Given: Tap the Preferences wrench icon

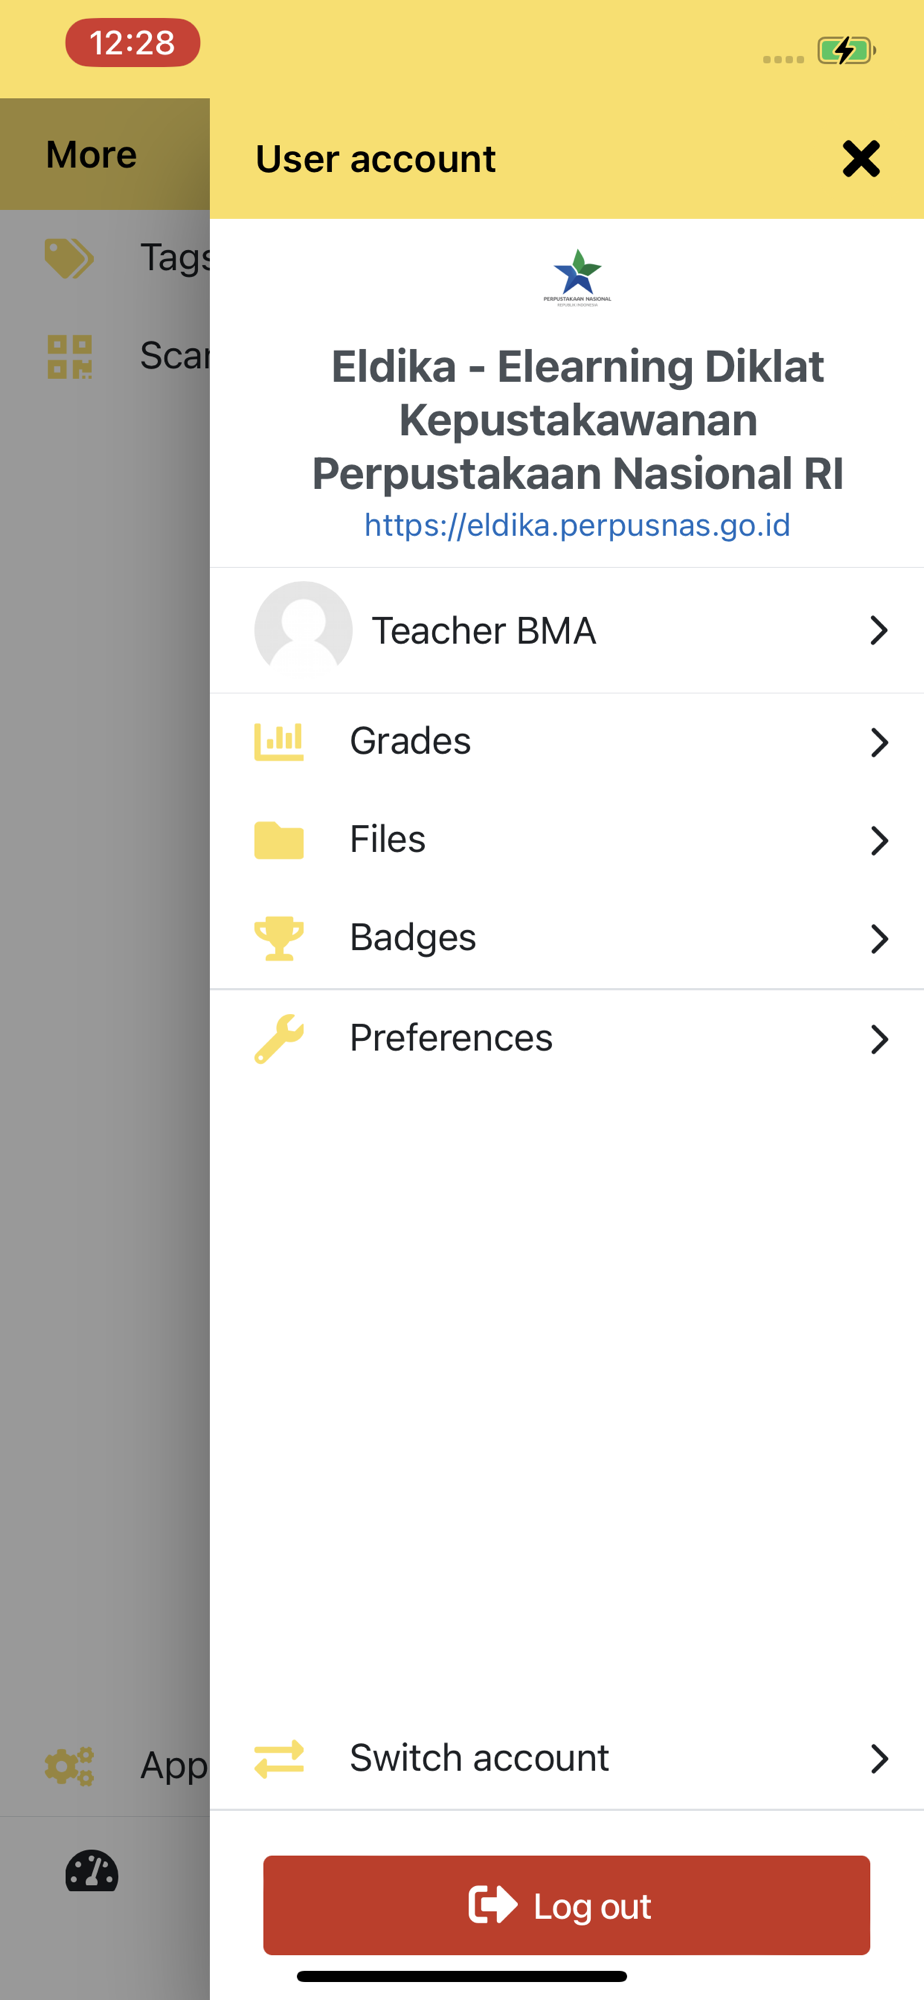Looking at the screenshot, I should coord(279,1038).
